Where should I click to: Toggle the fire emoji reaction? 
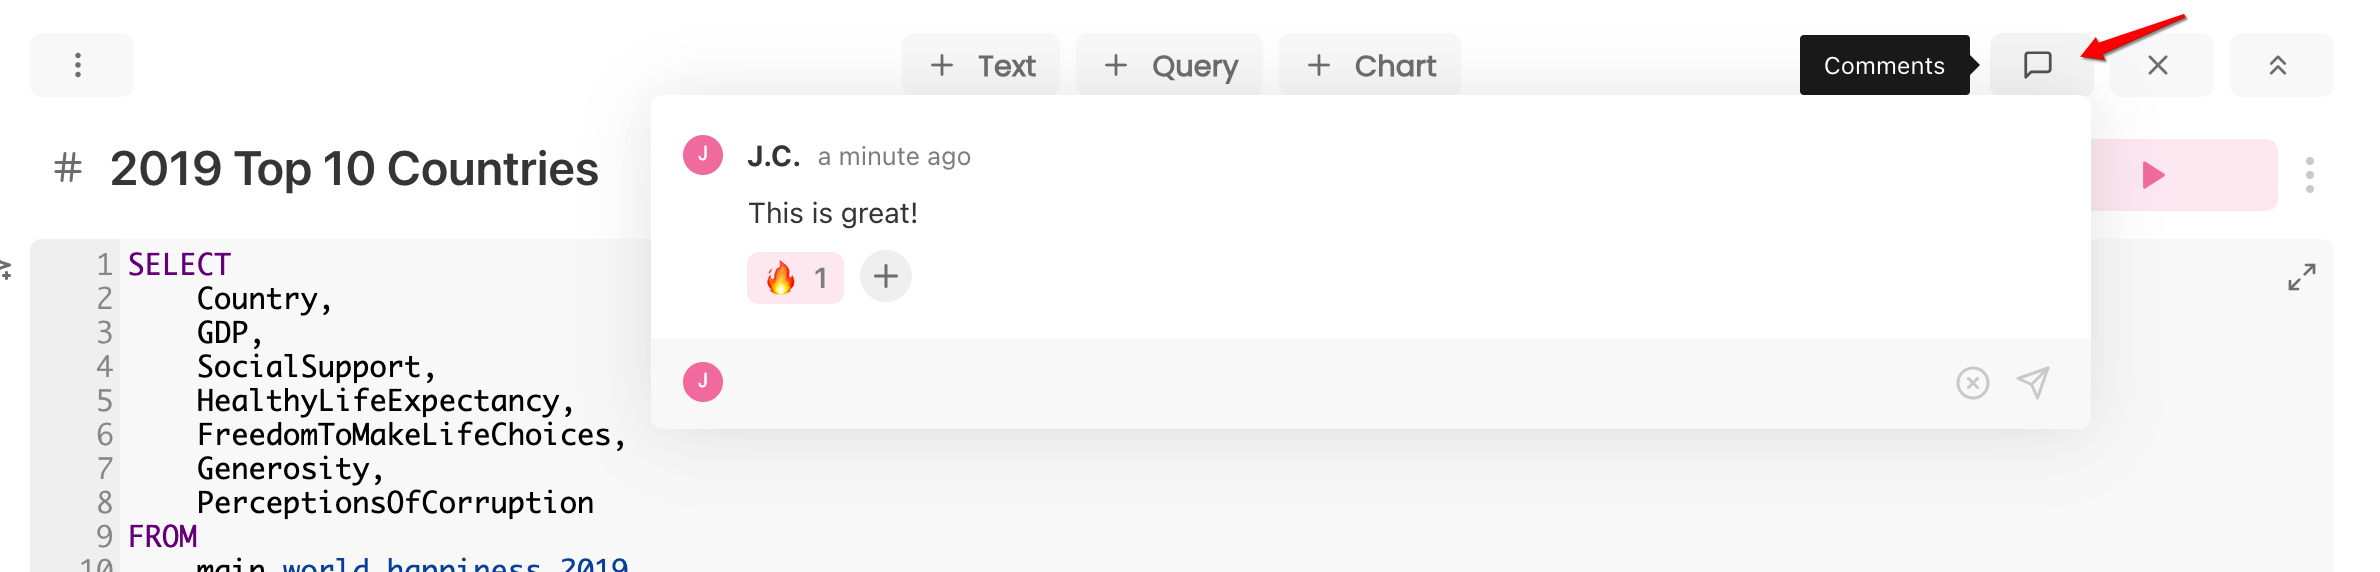pos(795,277)
